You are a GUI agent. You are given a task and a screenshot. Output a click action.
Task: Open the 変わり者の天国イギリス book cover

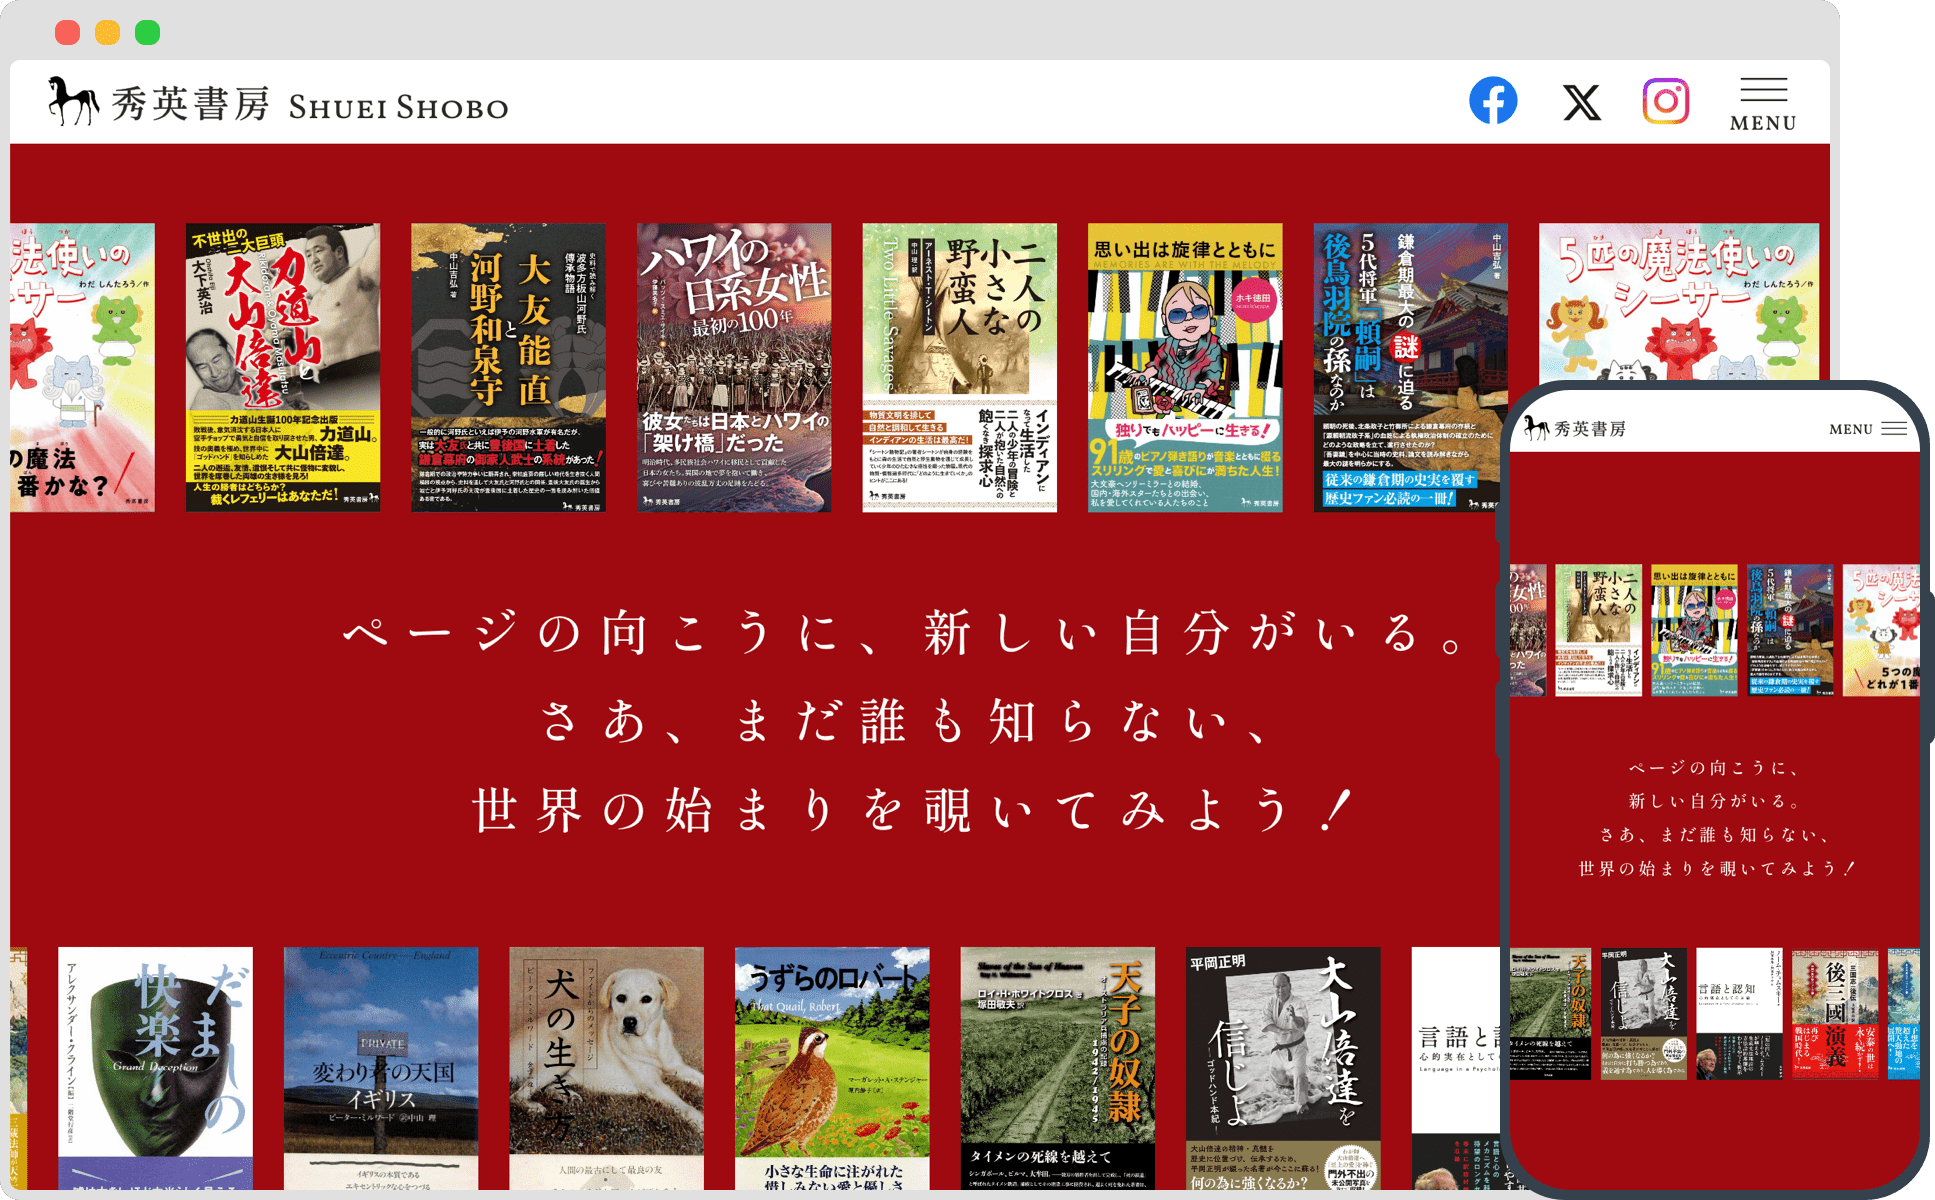(x=381, y=1068)
